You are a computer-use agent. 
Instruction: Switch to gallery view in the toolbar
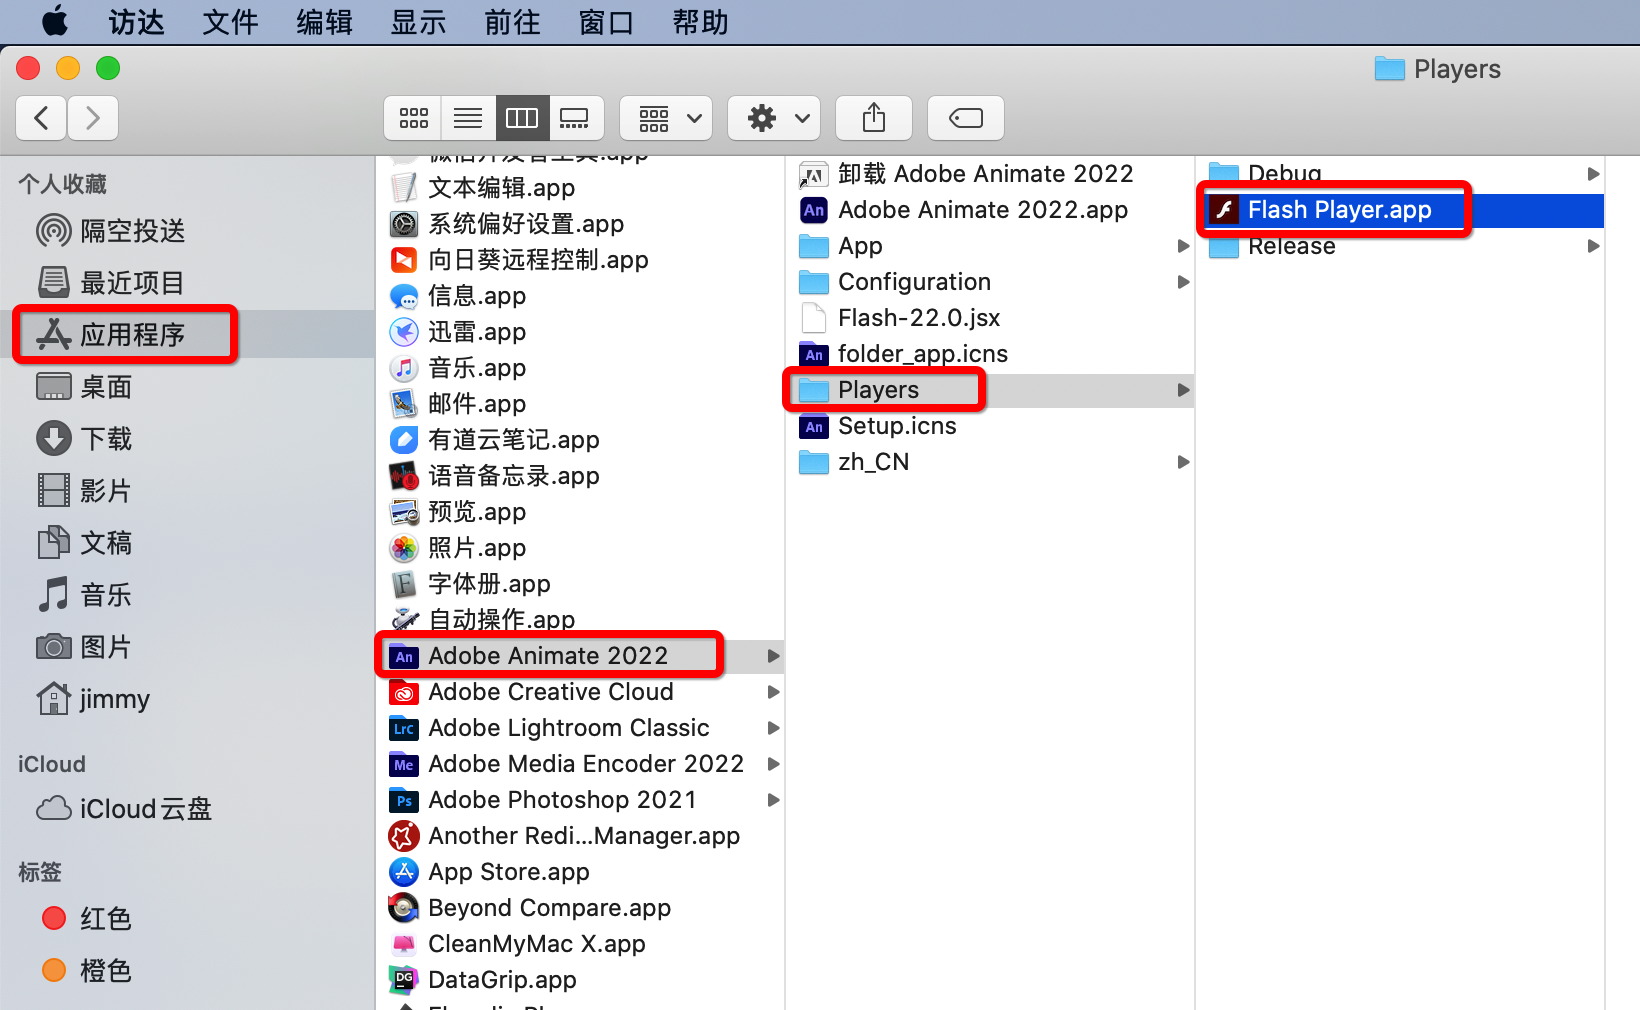click(575, 118)
